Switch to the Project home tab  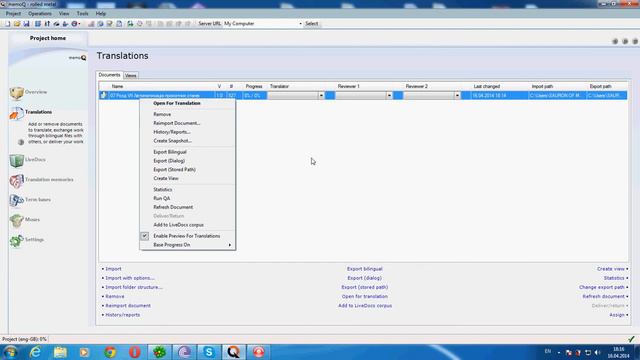(48, 38)
